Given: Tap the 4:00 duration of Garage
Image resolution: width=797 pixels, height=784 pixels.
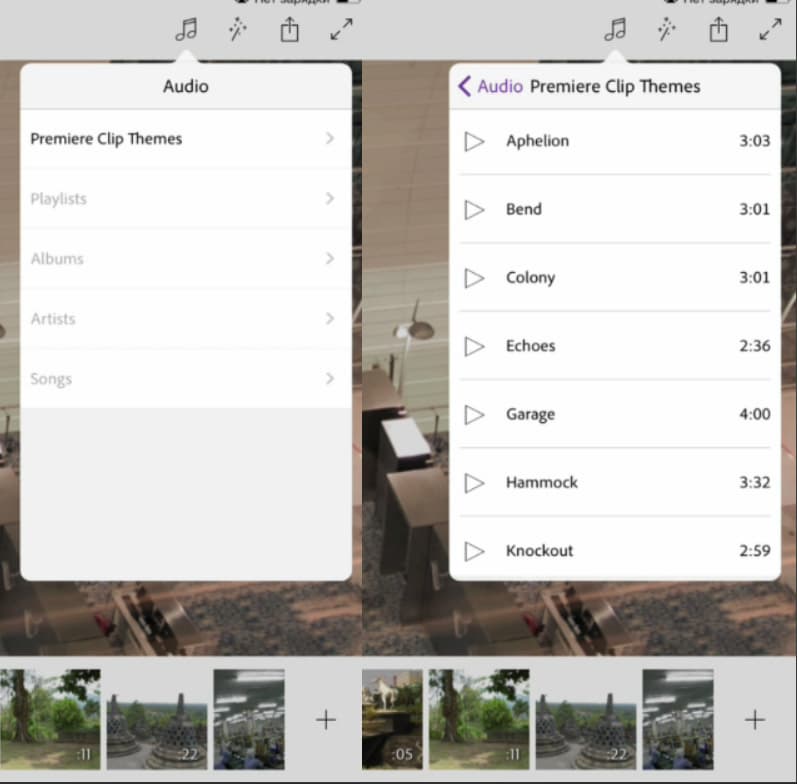Looking at the screenshot, I should tap(754, 414).
